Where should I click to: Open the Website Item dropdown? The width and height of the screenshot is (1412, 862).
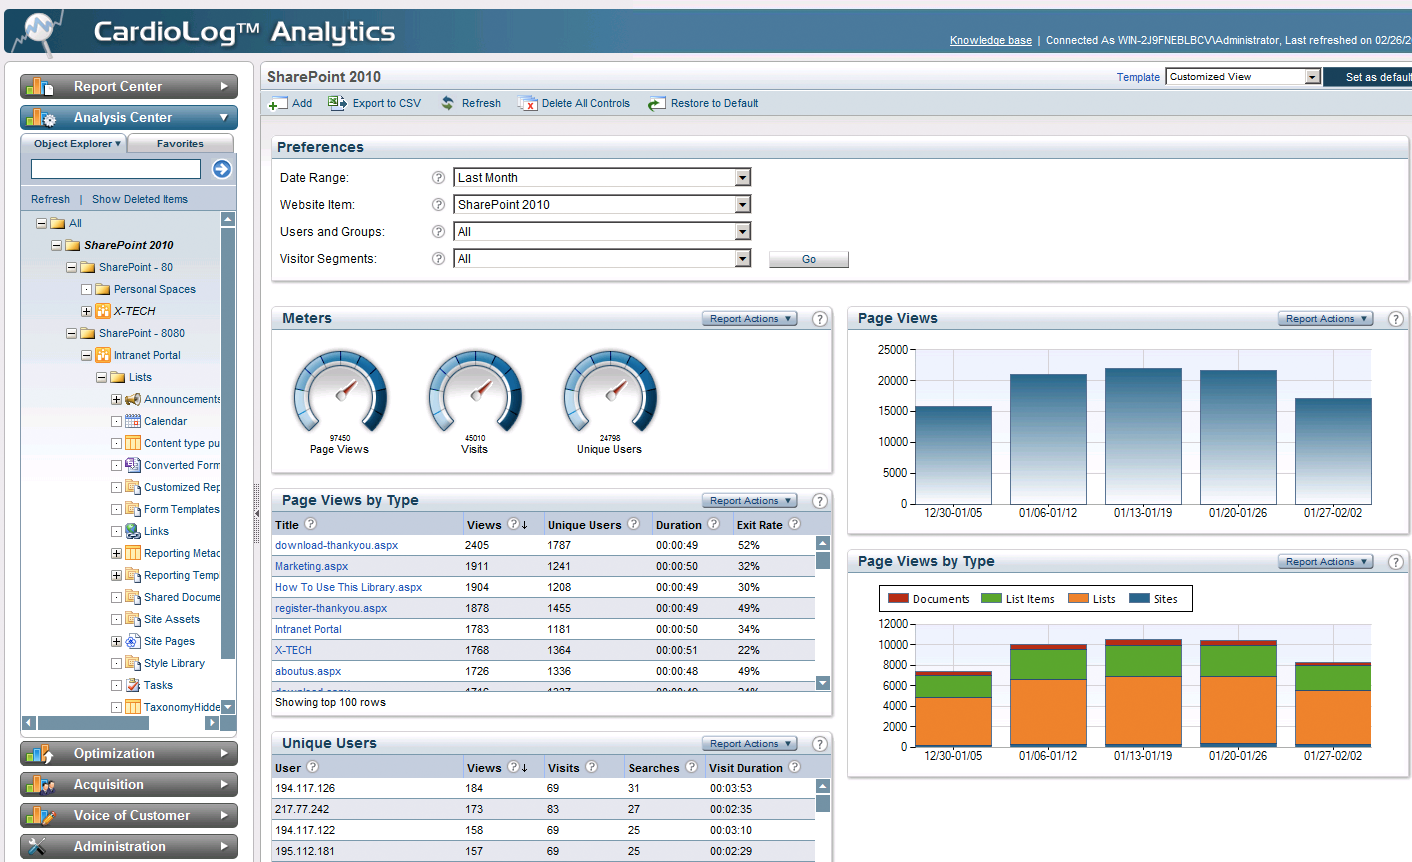coord(742,204)
